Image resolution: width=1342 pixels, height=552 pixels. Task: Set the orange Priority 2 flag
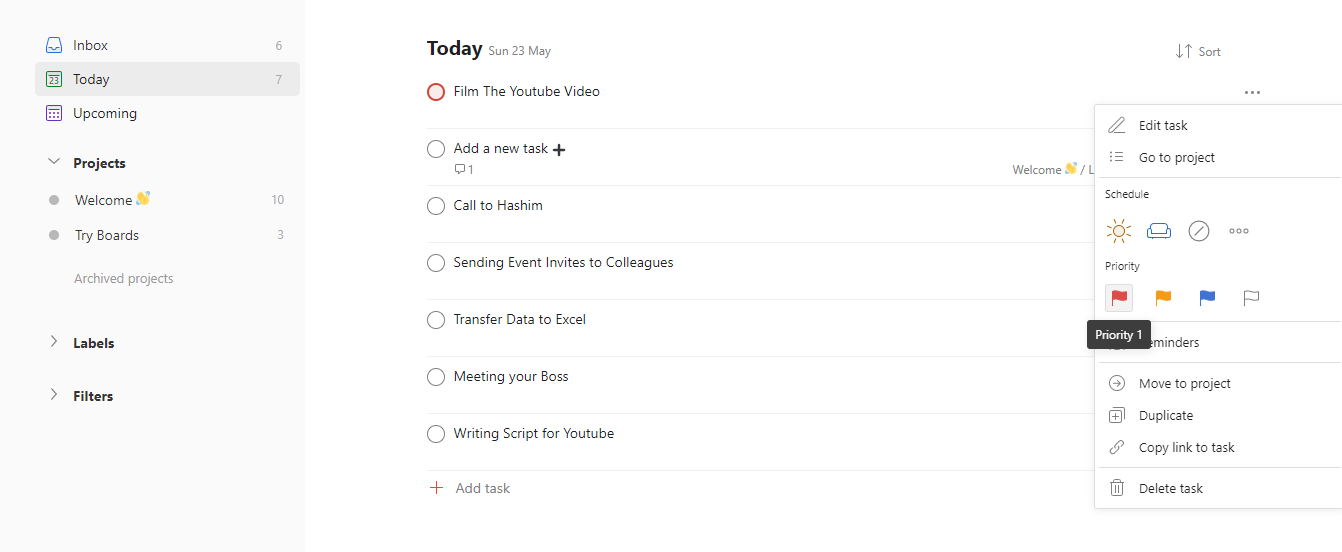coord(1163,297)
